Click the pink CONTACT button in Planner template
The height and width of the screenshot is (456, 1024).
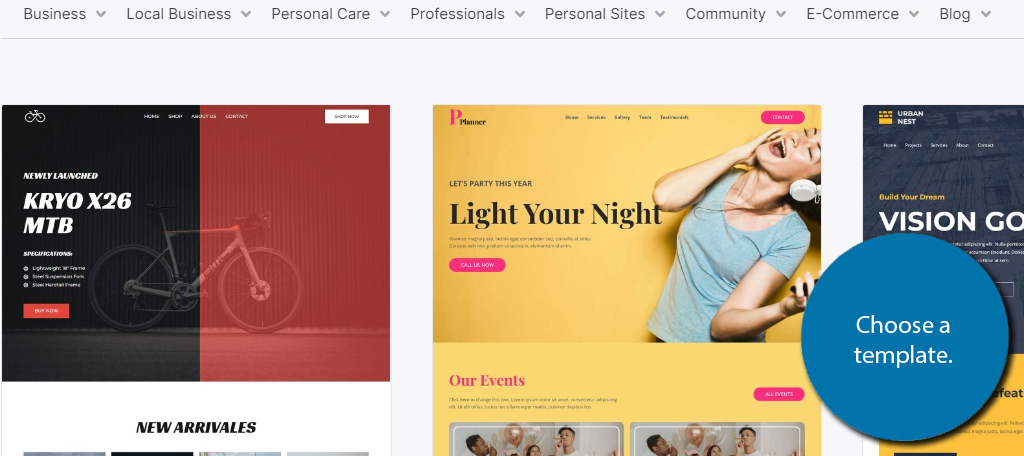pos(782,118)
